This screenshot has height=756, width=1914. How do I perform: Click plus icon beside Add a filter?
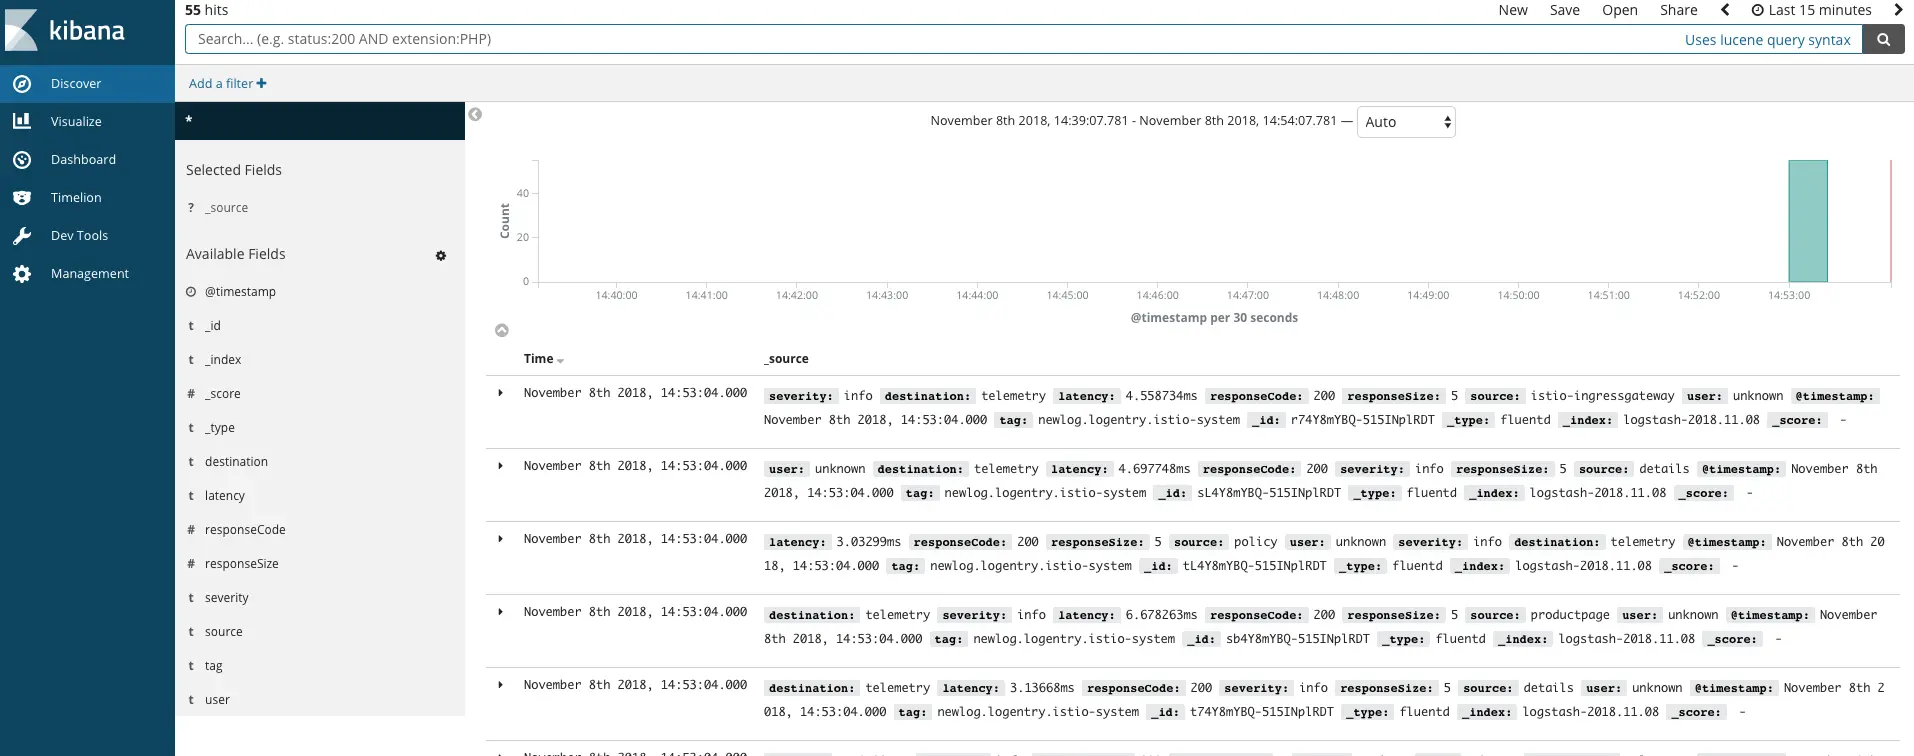click(261, 83)
